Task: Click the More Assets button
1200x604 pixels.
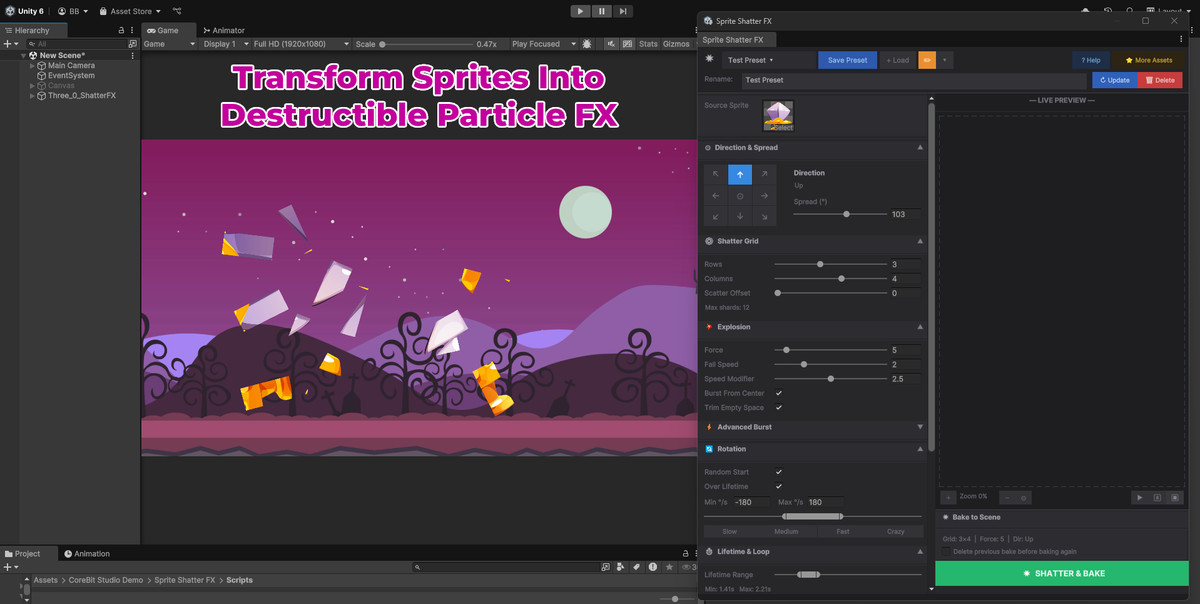Action: tap(1149, 60)
